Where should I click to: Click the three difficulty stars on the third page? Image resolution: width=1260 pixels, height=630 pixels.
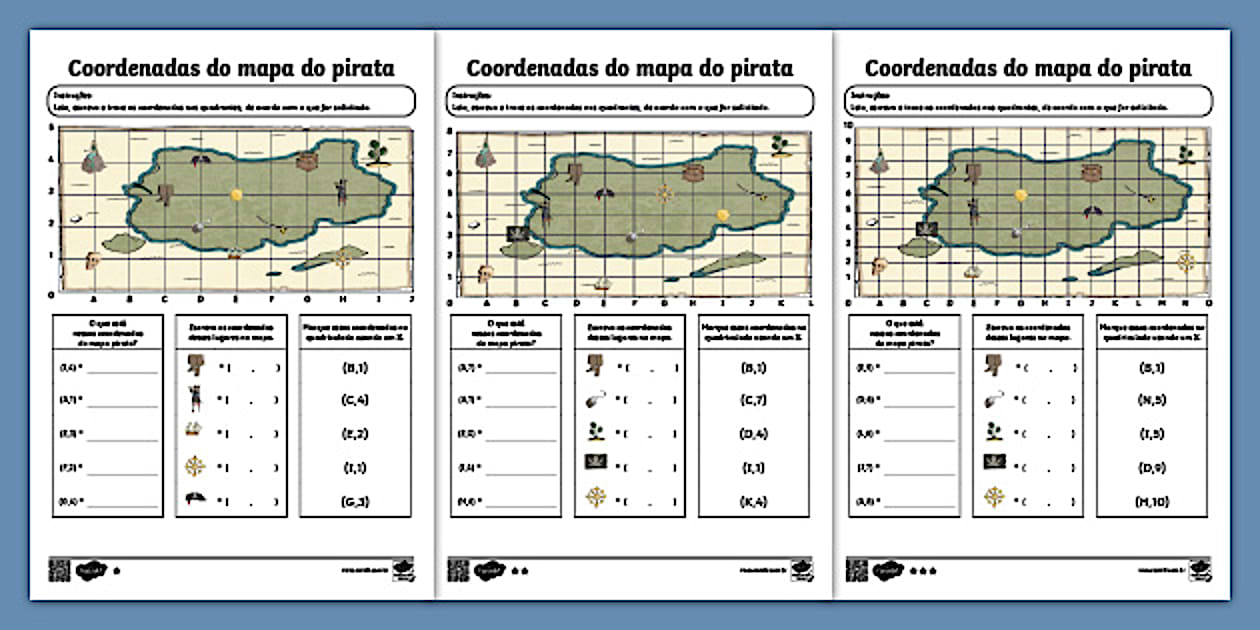[x=920, y=570]
